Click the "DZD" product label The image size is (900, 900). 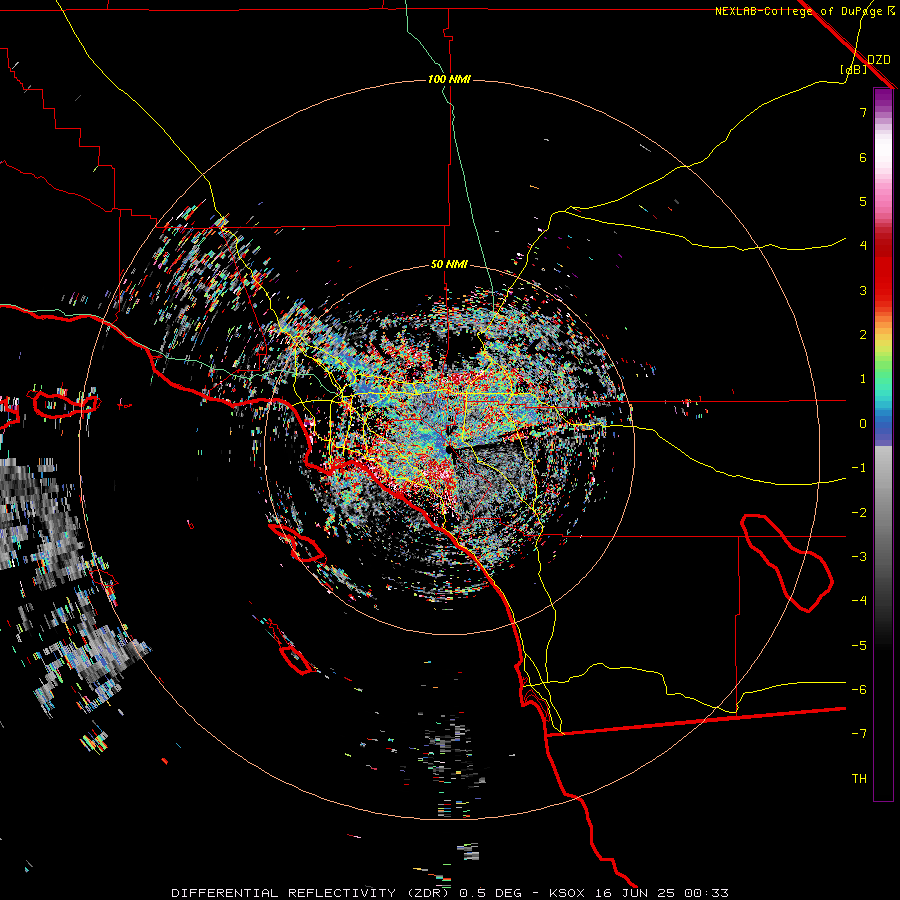879,60
